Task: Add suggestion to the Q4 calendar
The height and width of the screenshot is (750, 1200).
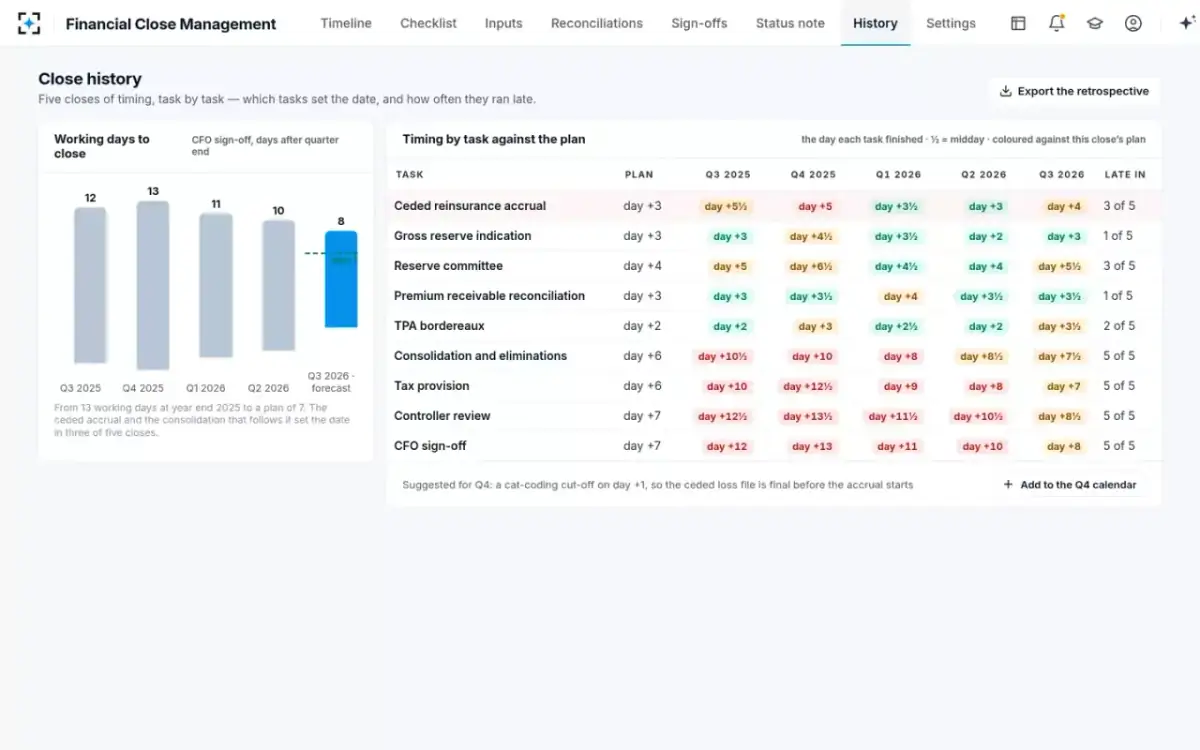Action: [1069, 485]
